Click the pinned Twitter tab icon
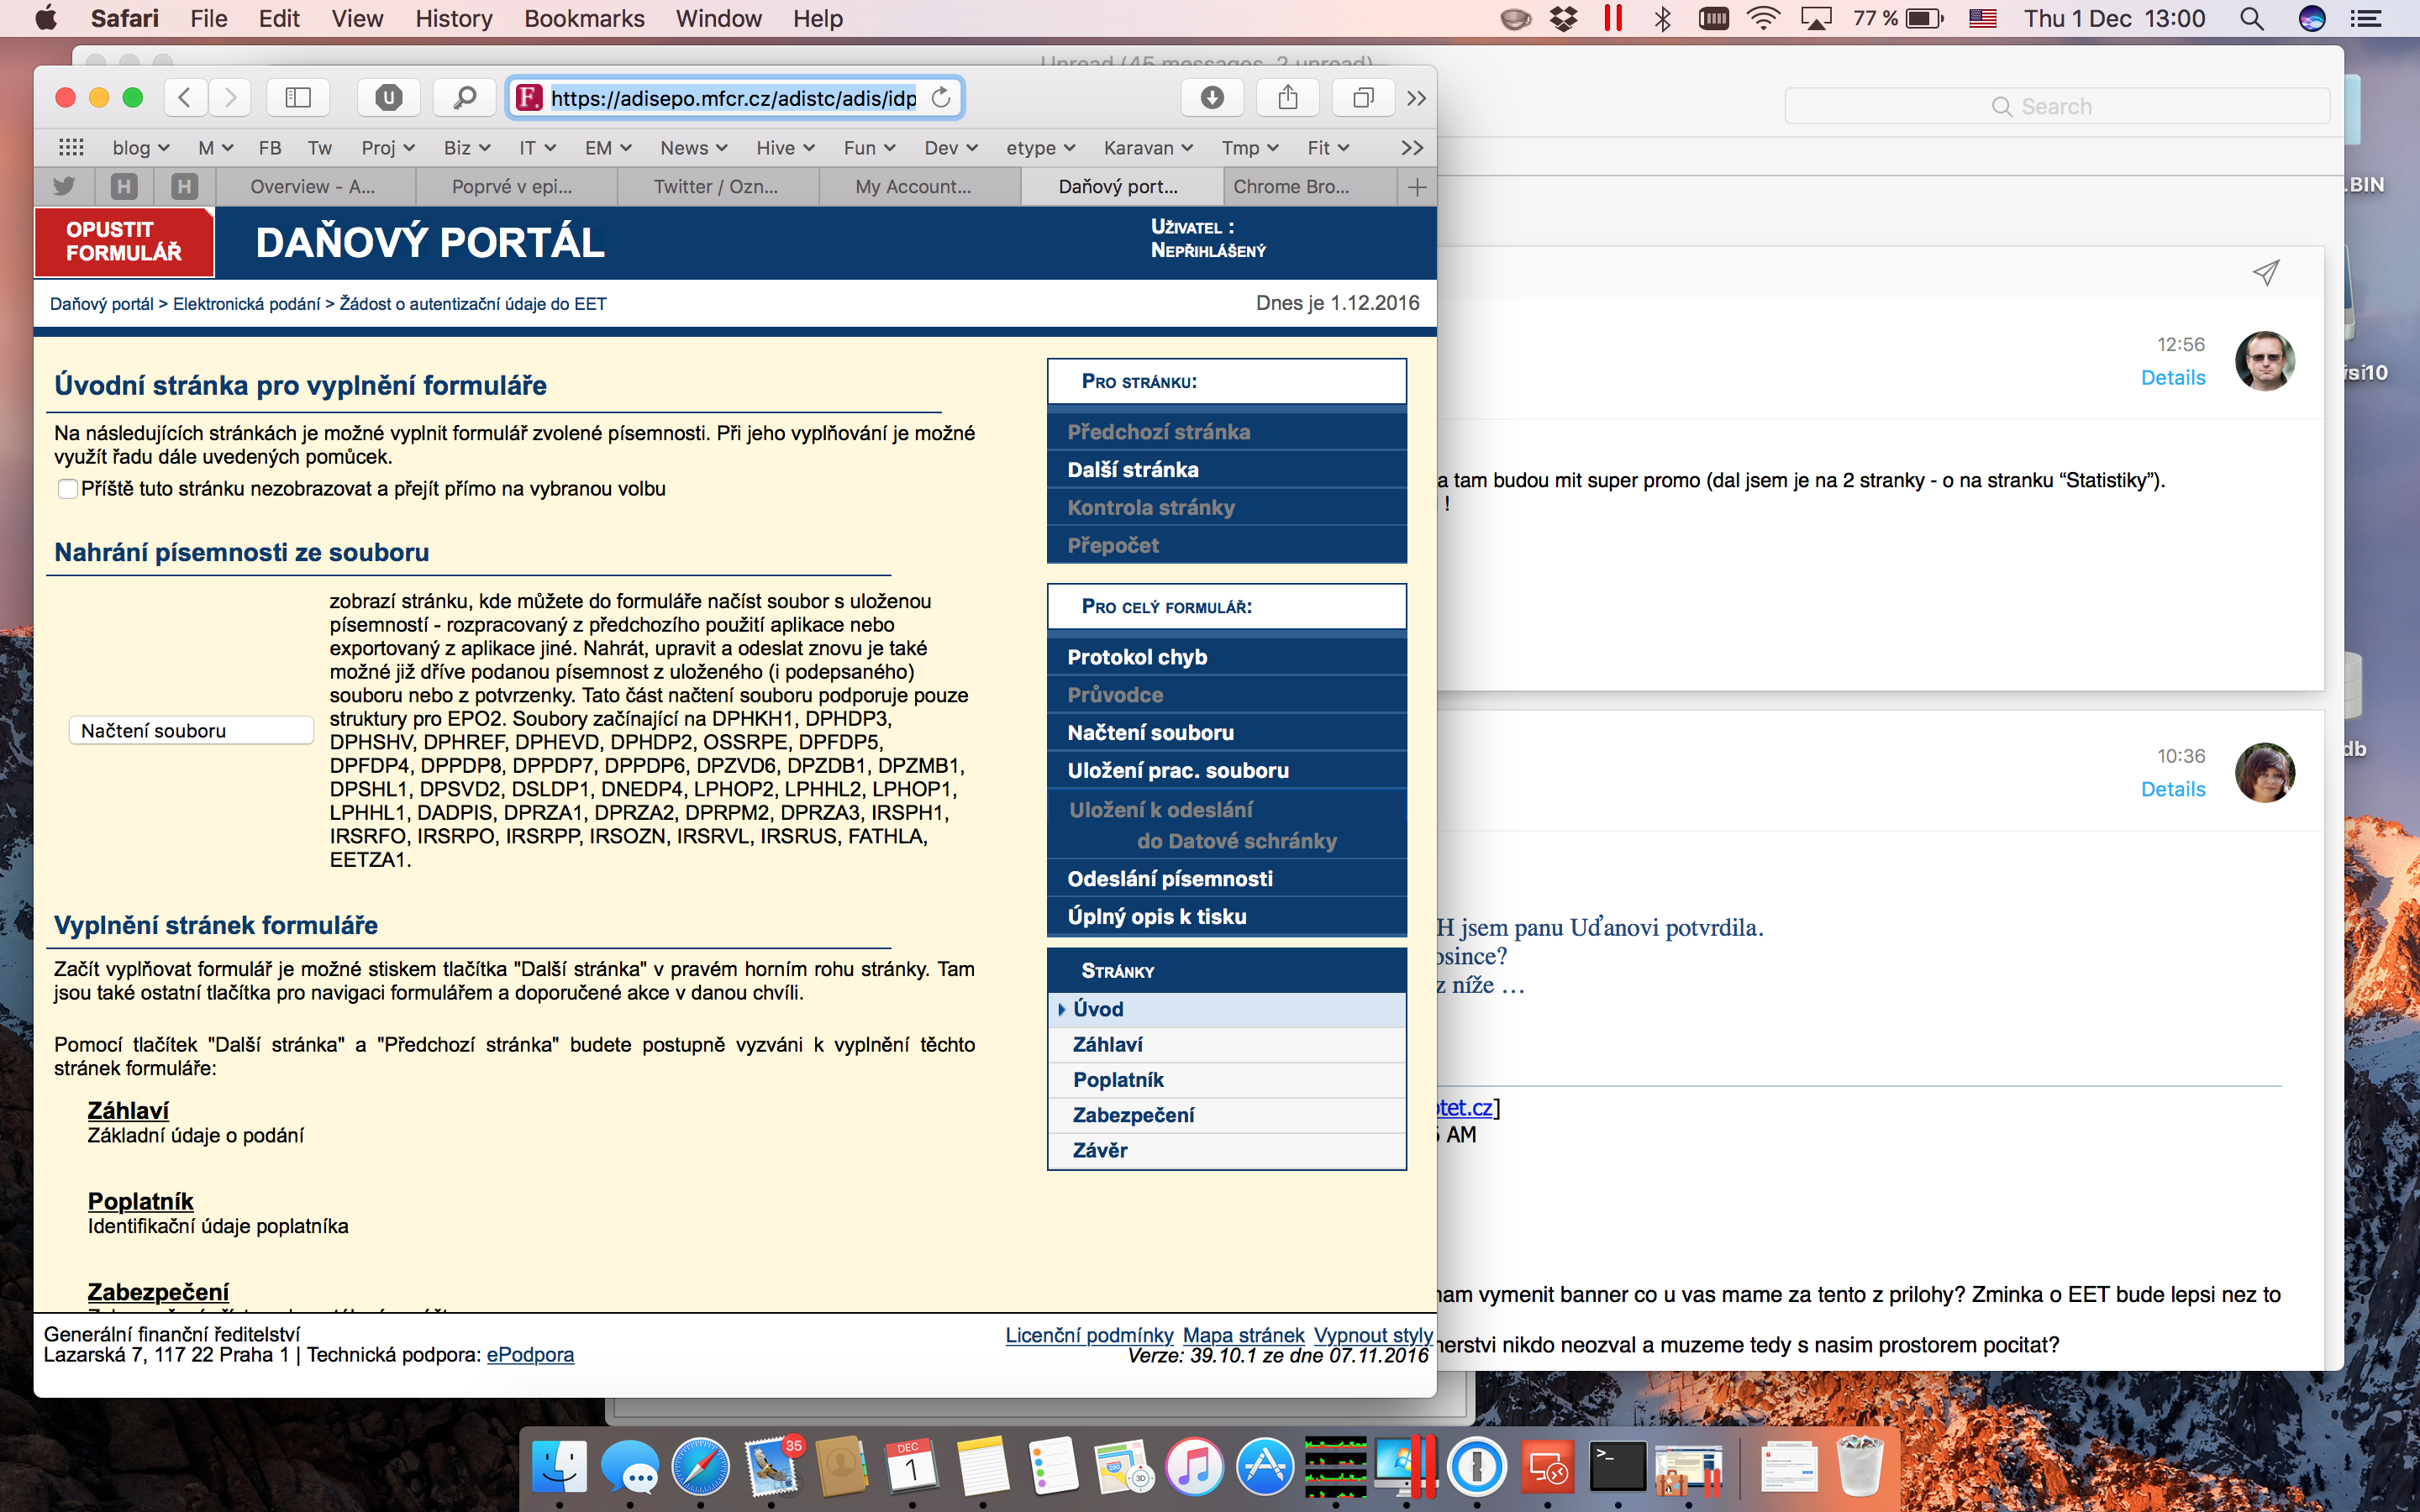Viewport: 2420px width, 1512px height. point(64,187)
